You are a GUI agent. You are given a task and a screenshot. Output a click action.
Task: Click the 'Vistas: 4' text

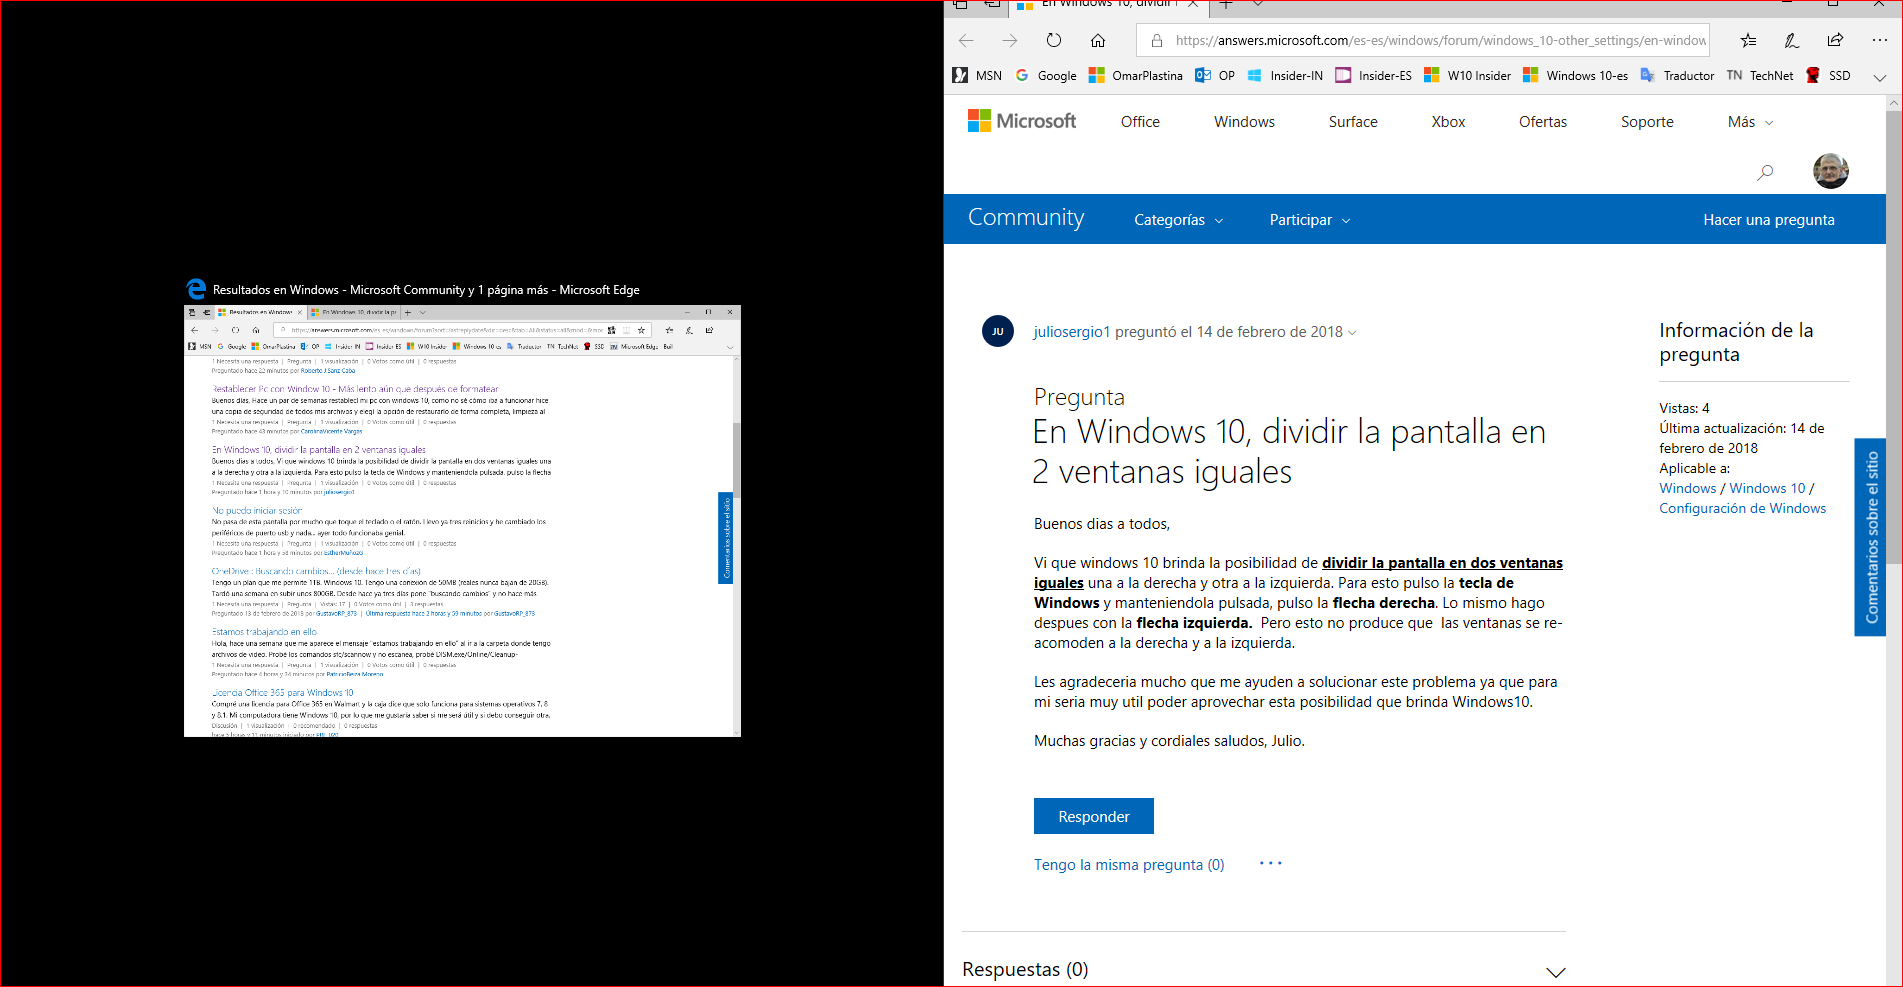(1684, 408)
